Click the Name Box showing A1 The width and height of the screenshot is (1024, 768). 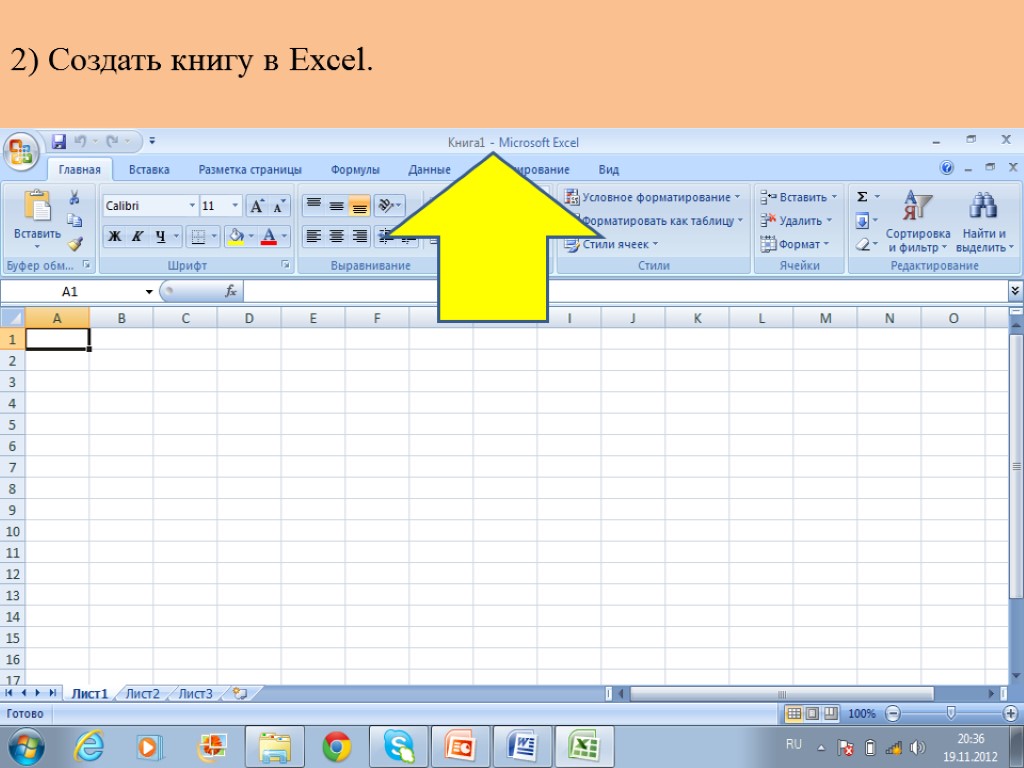click(71, 291)
